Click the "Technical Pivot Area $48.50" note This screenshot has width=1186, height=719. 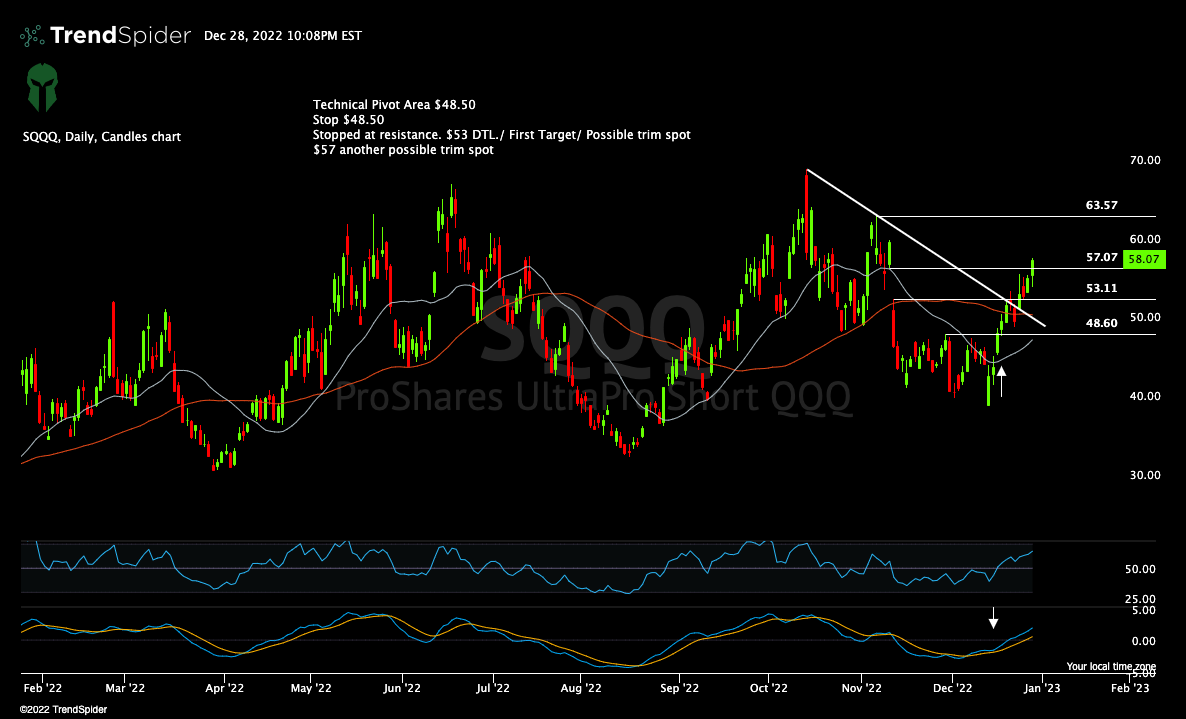(394, 104)
